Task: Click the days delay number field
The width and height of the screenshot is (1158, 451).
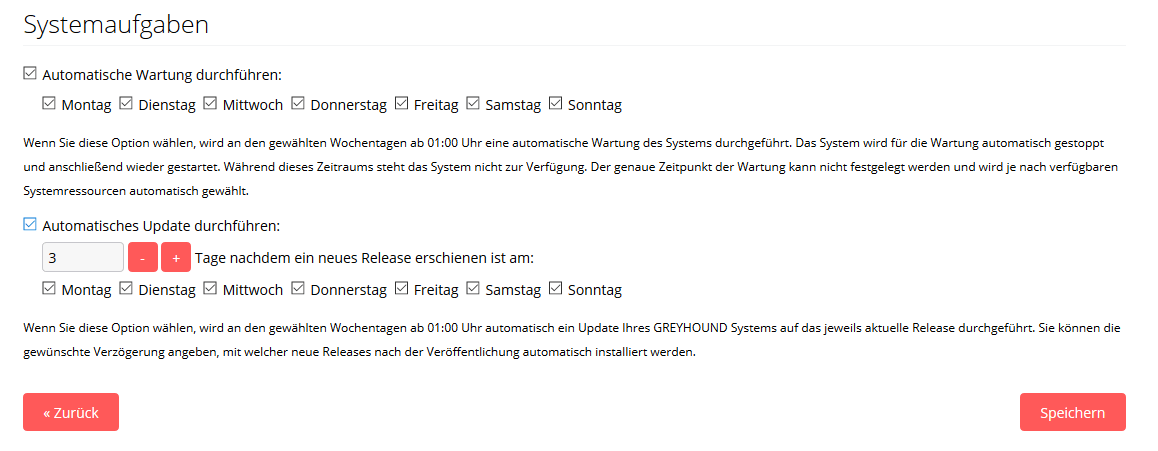Action: (x=83, y=258)
